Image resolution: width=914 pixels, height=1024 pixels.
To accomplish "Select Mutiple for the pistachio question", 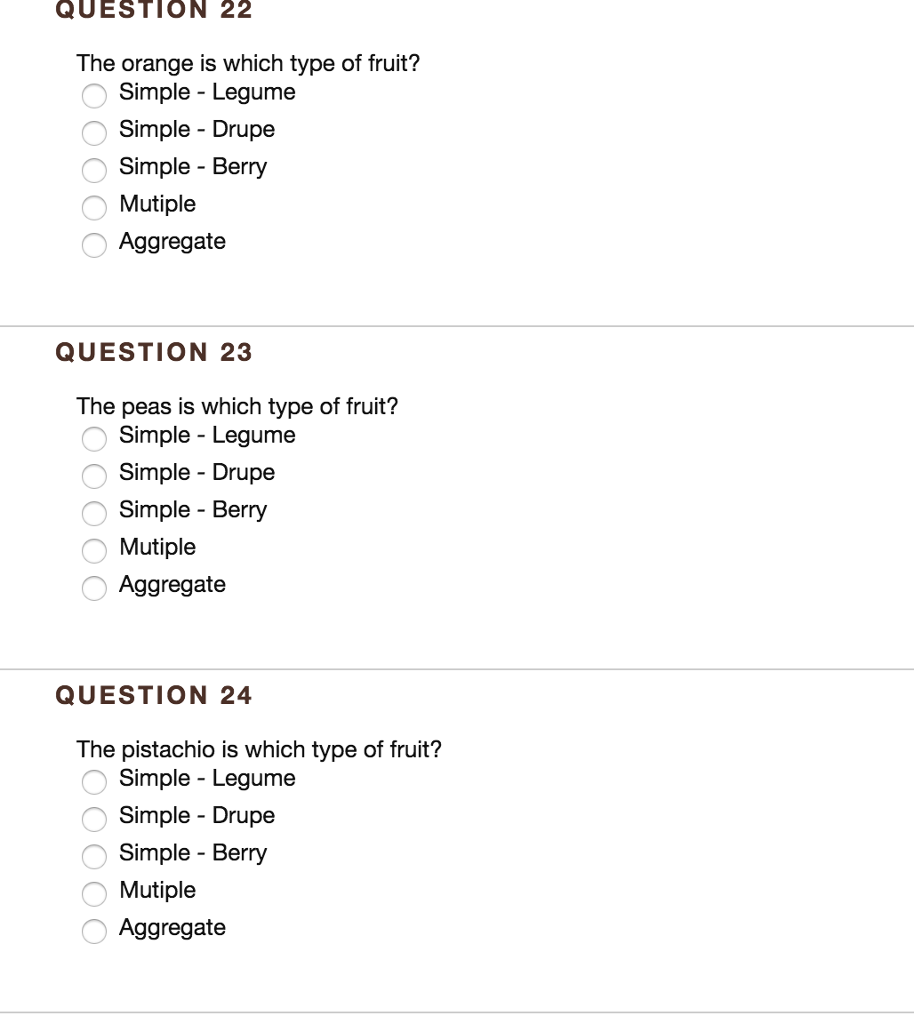I will pyautogui.click(x=94, y=894).
